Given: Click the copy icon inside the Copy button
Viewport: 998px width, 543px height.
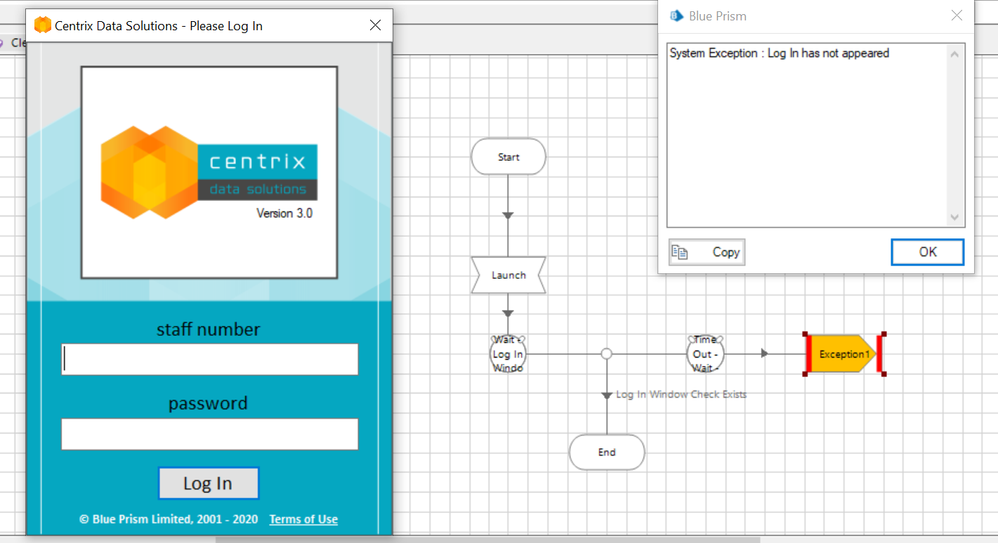Looking at the screenshot, I should coord(680,253).
